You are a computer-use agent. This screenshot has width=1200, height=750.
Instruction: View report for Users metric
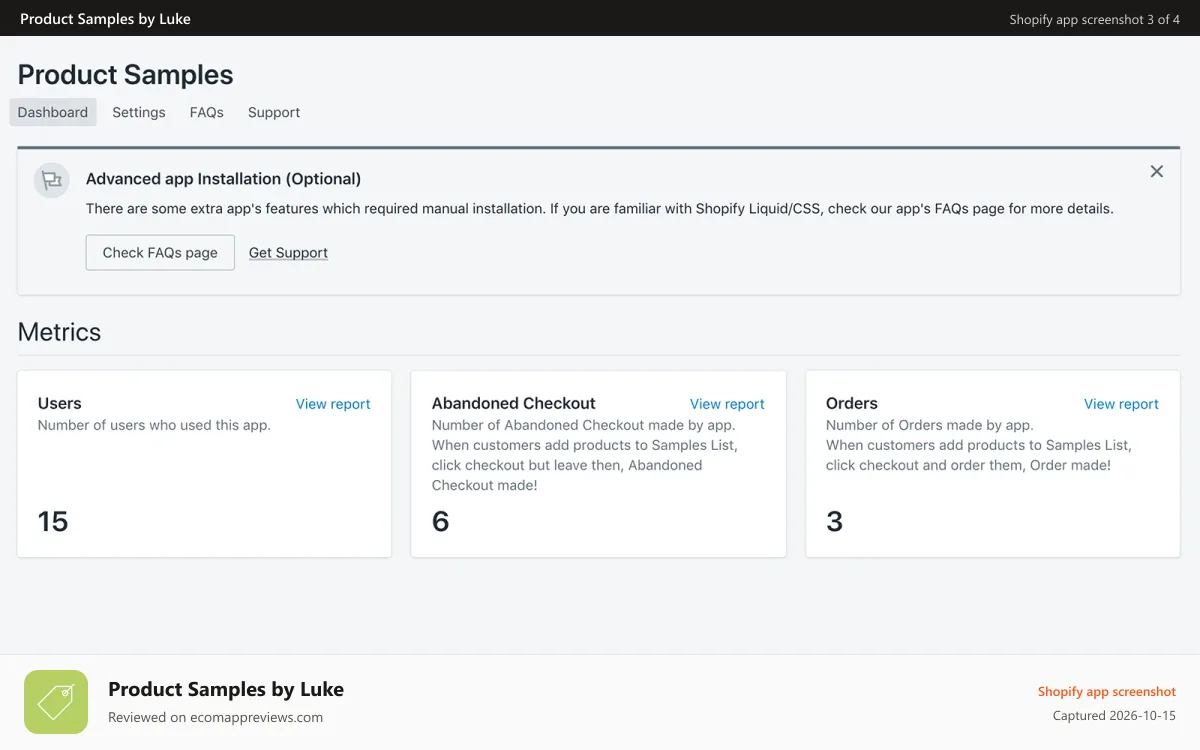pos(333,404)
